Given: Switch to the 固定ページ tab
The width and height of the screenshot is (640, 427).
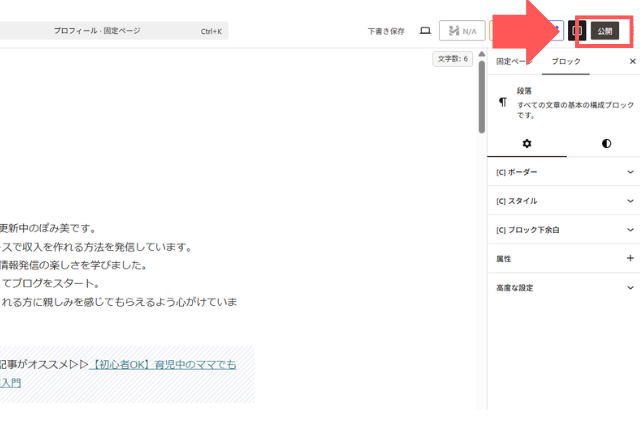Looking at the screenshot, I should [x=513, y=61].
